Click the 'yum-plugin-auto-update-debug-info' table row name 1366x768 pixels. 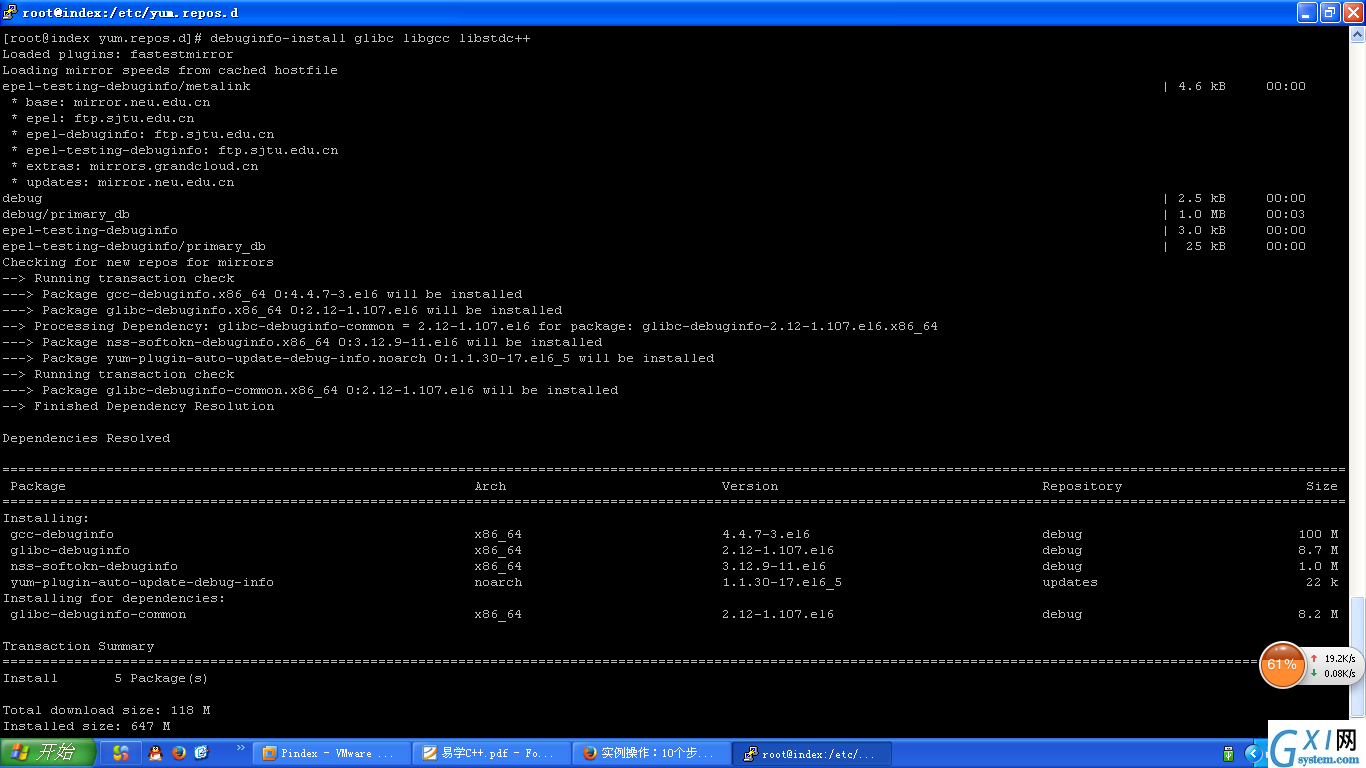[x=142, y=582]
